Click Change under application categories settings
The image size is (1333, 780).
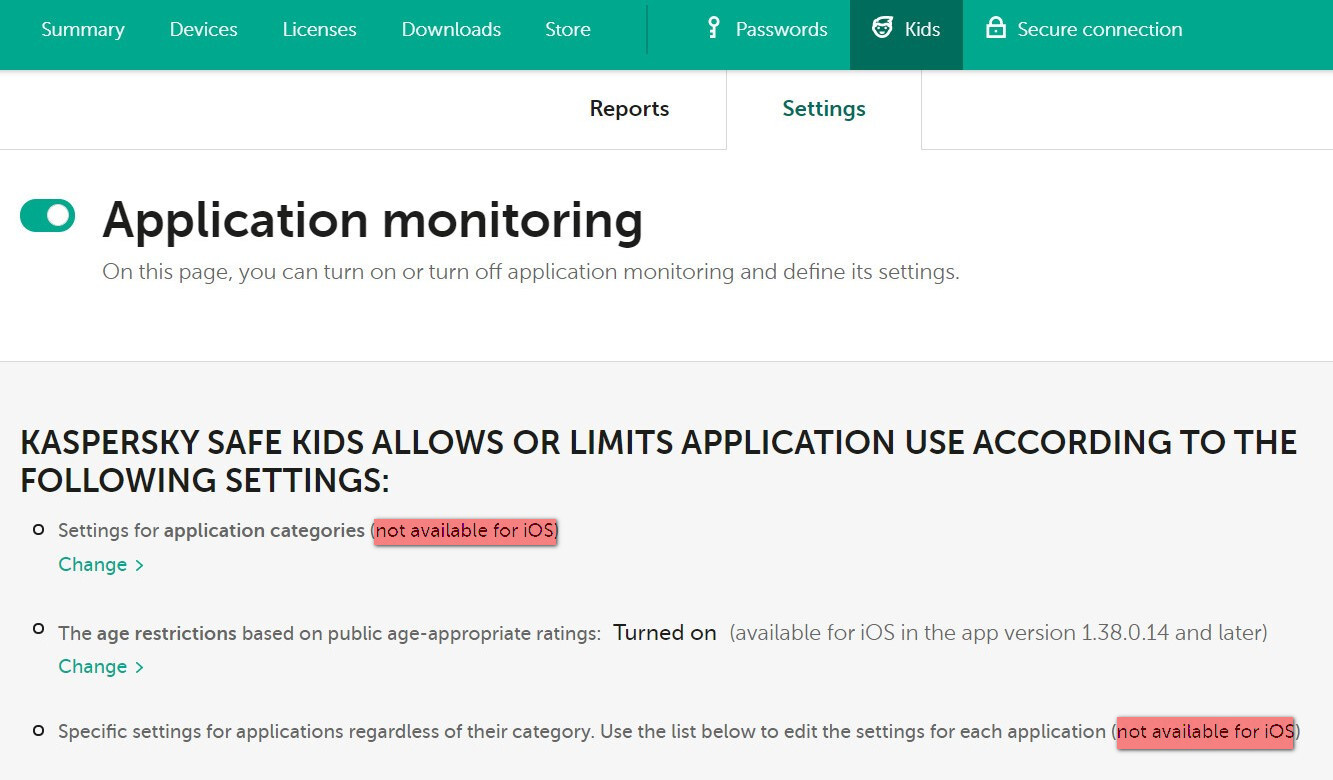pyautogui.click(x=101, y=565)
